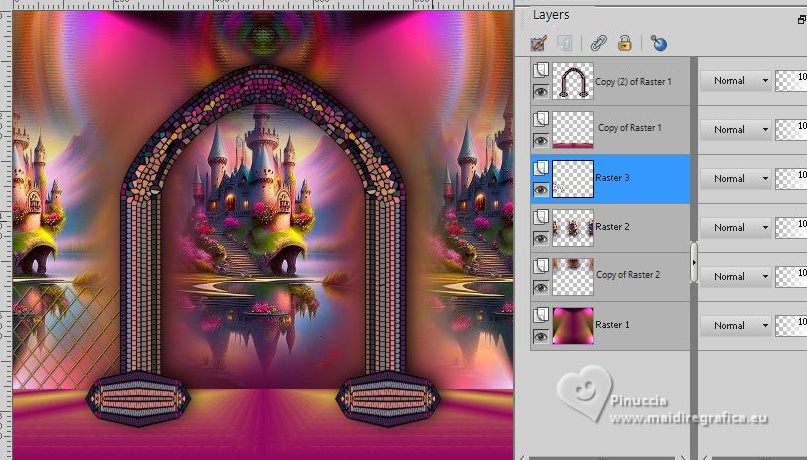Click the Edit Selection brush icon
Screen dimensions: 807x460
pyautogui.click(x=539, y=43)
